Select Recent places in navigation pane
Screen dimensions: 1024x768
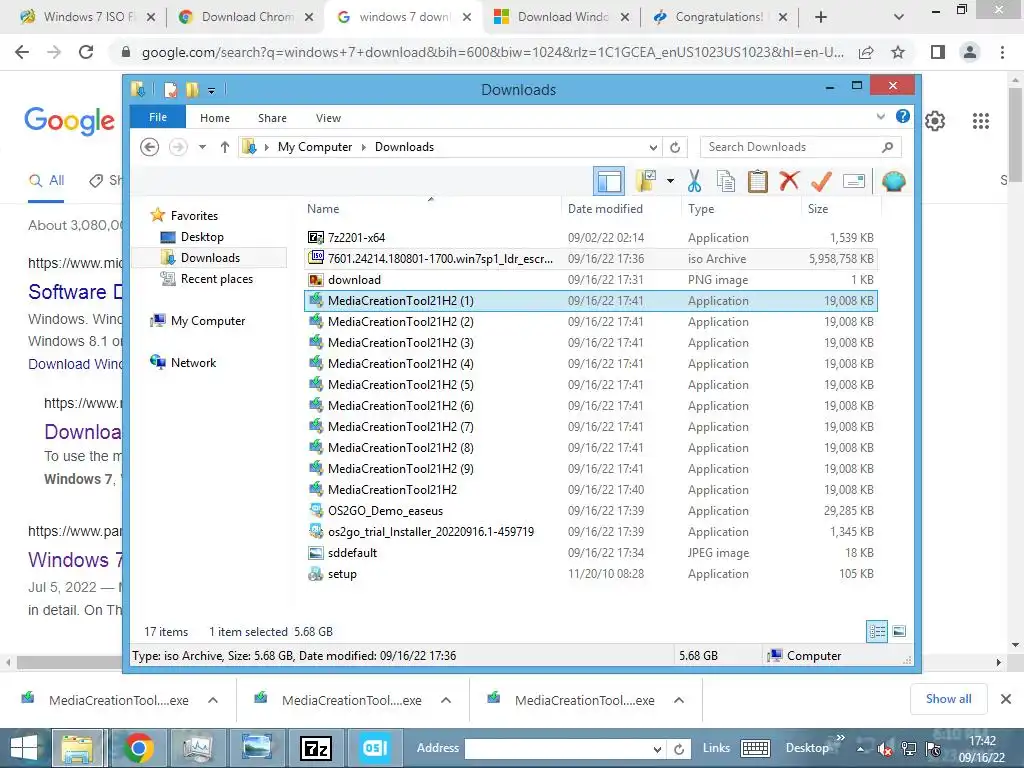pyautogui.click(x=216, y=279)
